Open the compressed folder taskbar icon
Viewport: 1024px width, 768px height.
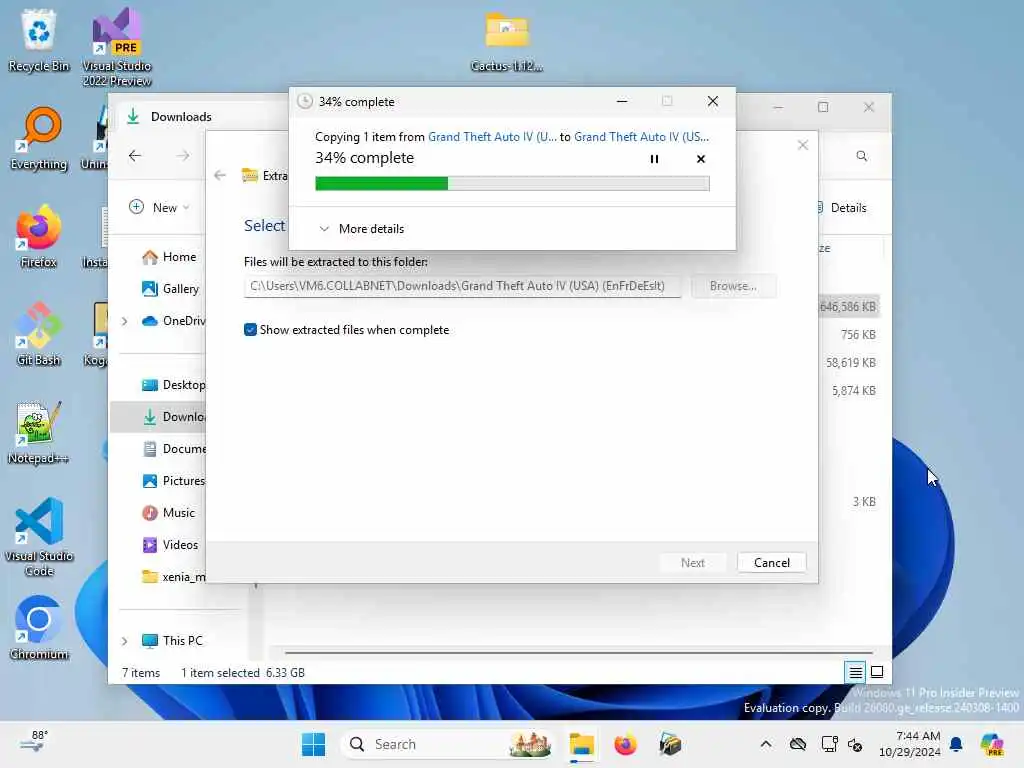pos(670,744)
